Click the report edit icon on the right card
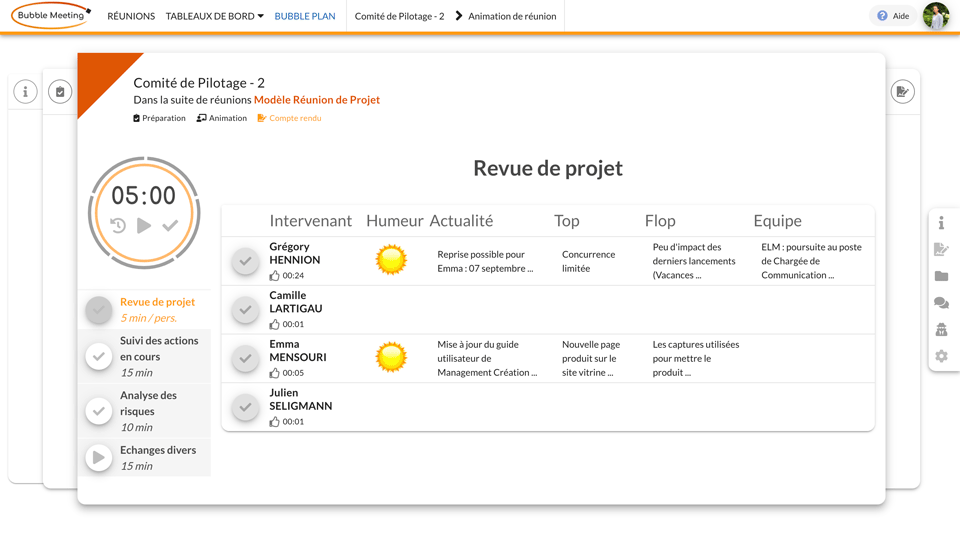960x547 pixels. [902, 92]
